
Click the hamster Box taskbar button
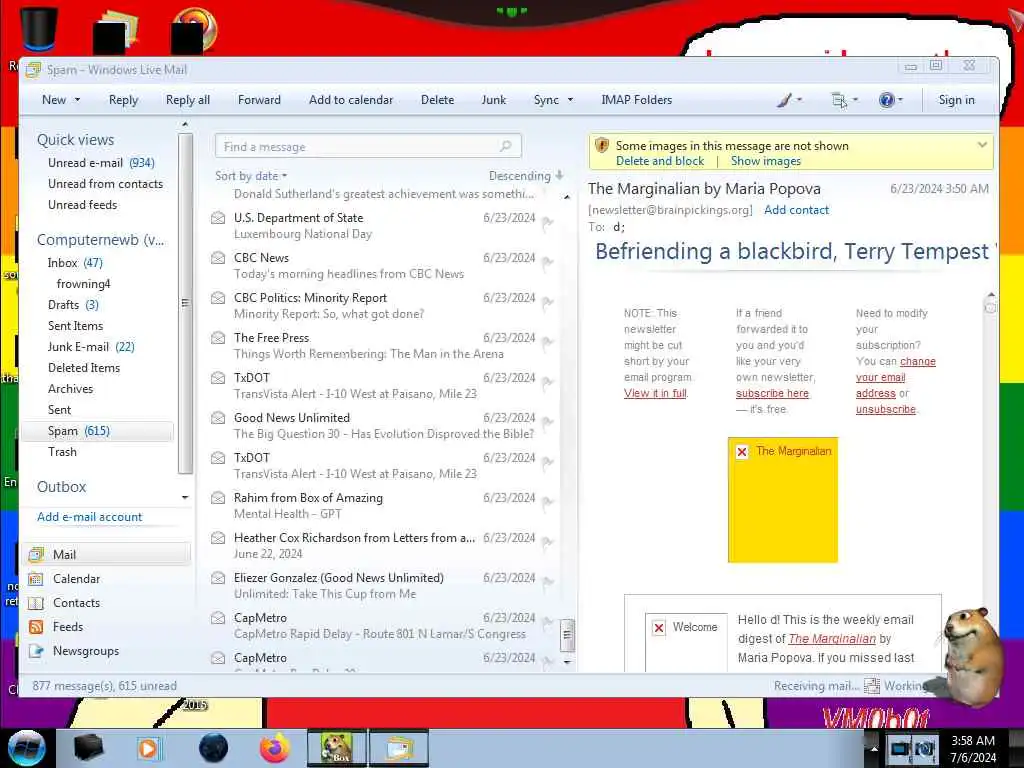tap(337, 748)
